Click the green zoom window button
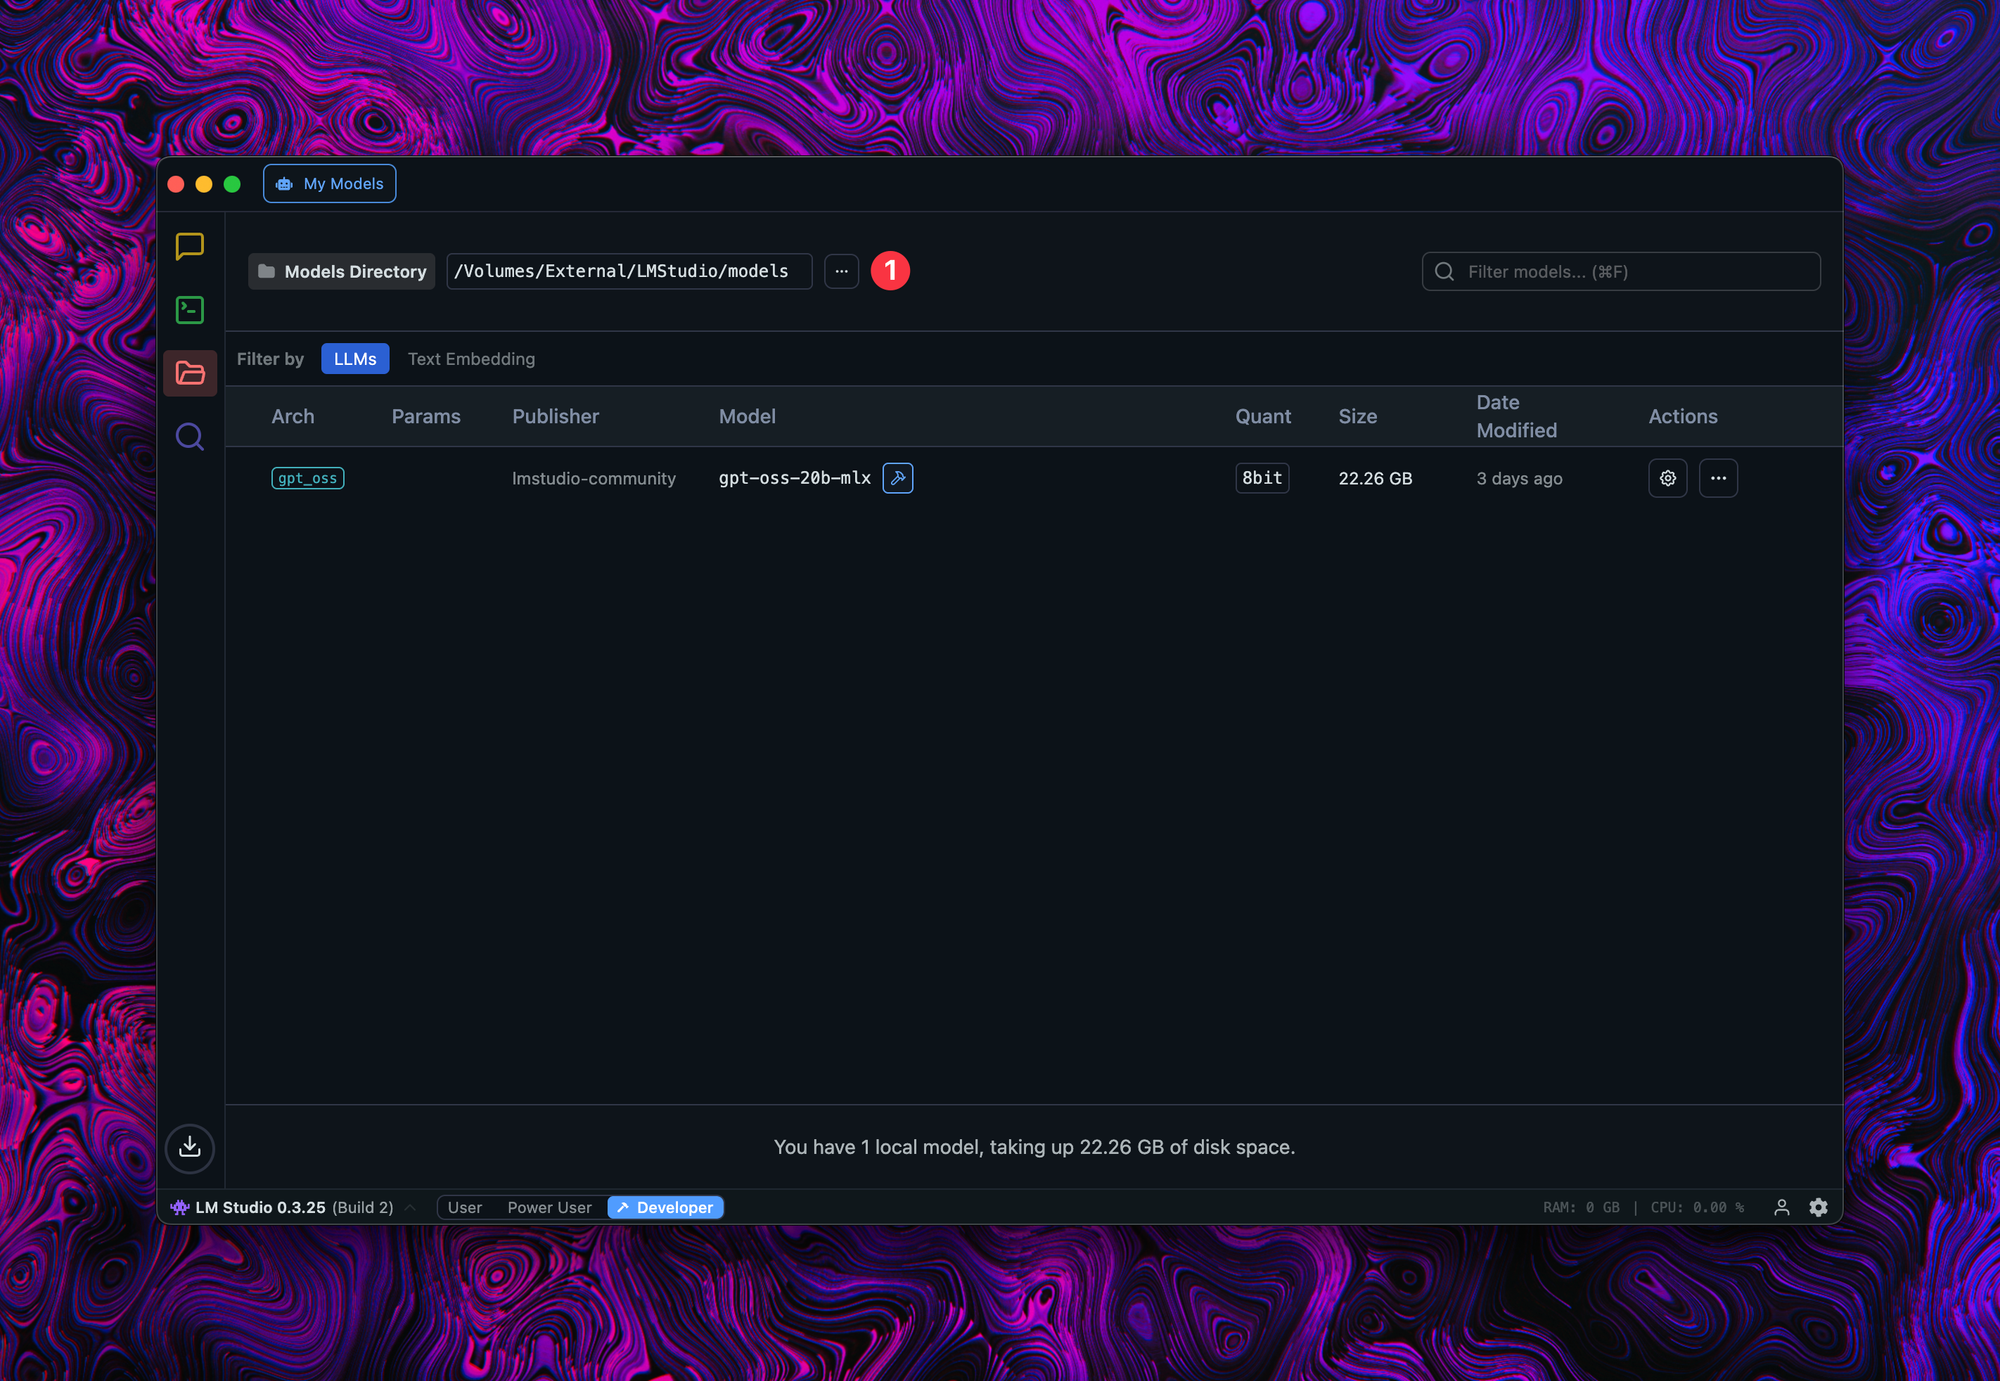 232,184
